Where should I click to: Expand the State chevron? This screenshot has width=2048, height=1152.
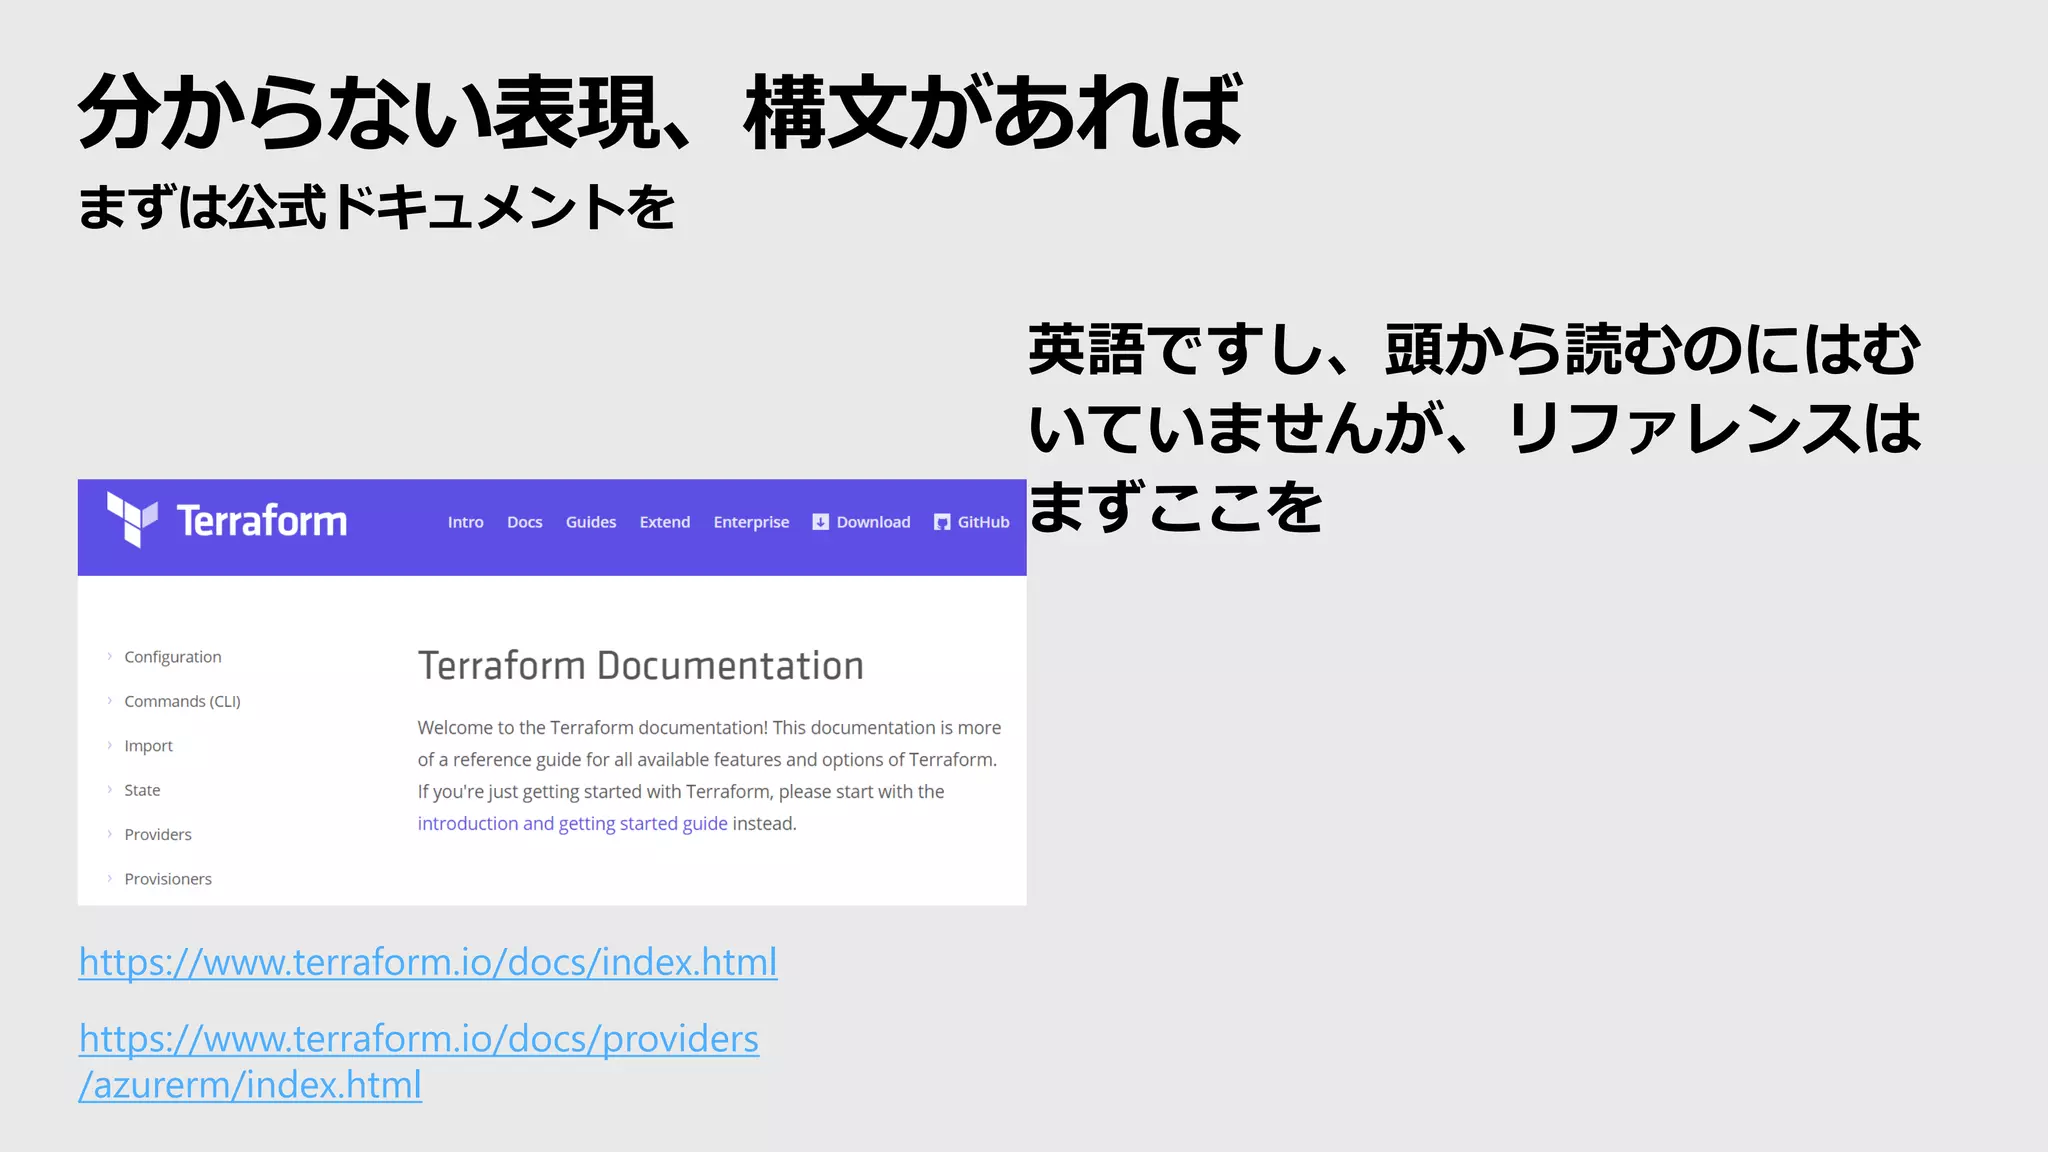110,789
